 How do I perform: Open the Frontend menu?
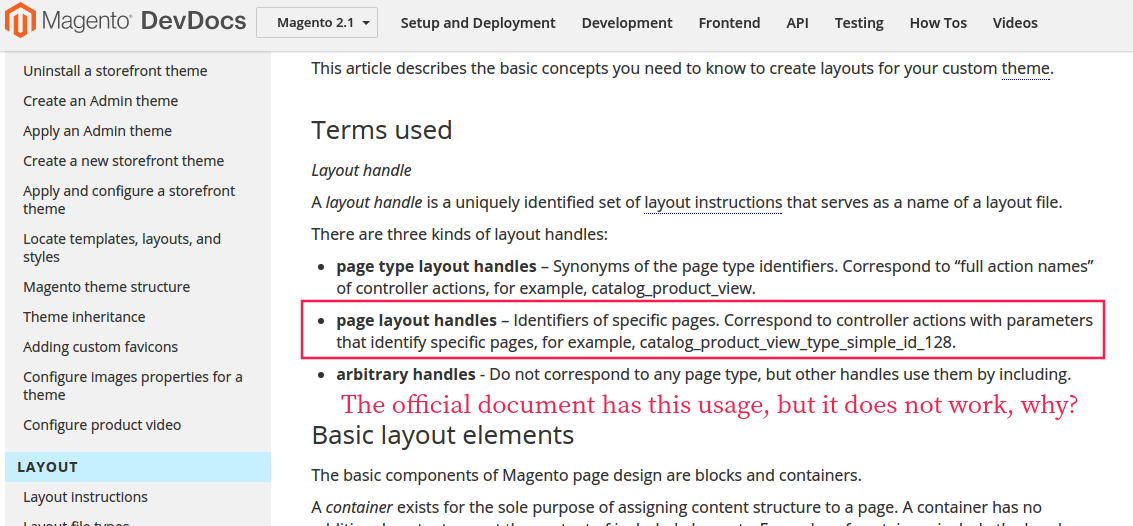[x=729, y=23]
